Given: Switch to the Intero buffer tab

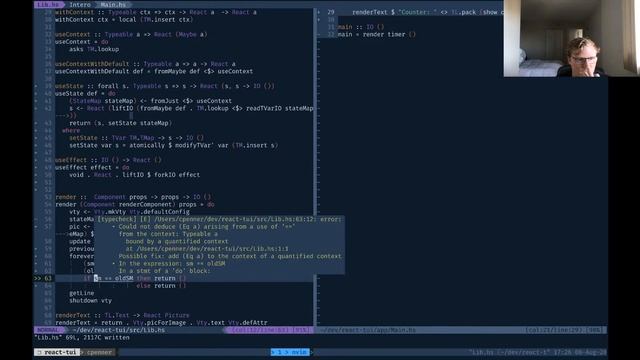Looking at the screenshot, I should pyautogui.click(x=80, y=4).
